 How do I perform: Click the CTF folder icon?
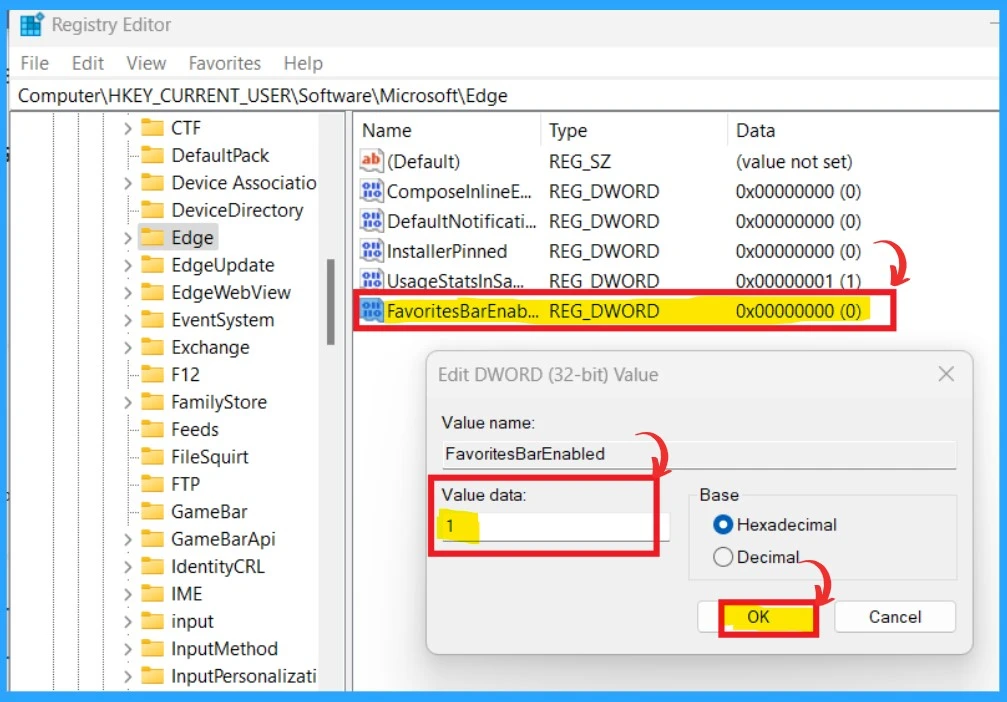(152, 128)
